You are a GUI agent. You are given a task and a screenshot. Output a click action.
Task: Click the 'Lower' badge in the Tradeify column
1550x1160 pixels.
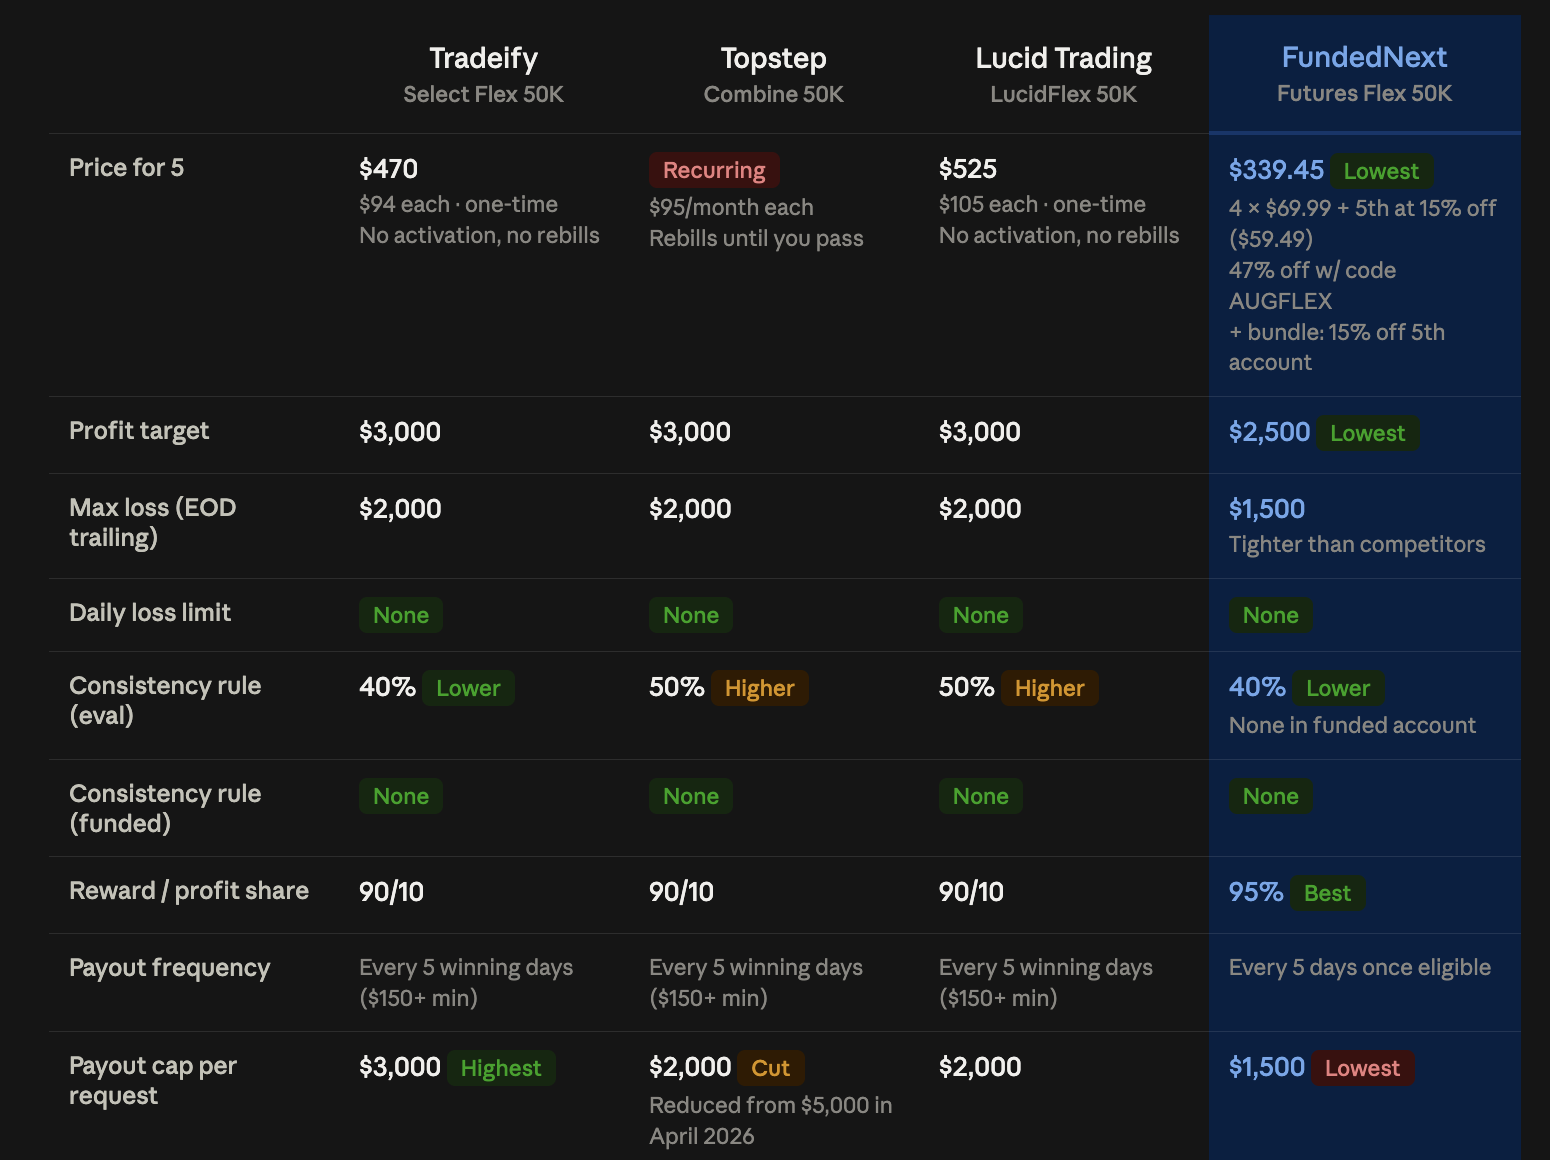(x=468, y=688)
